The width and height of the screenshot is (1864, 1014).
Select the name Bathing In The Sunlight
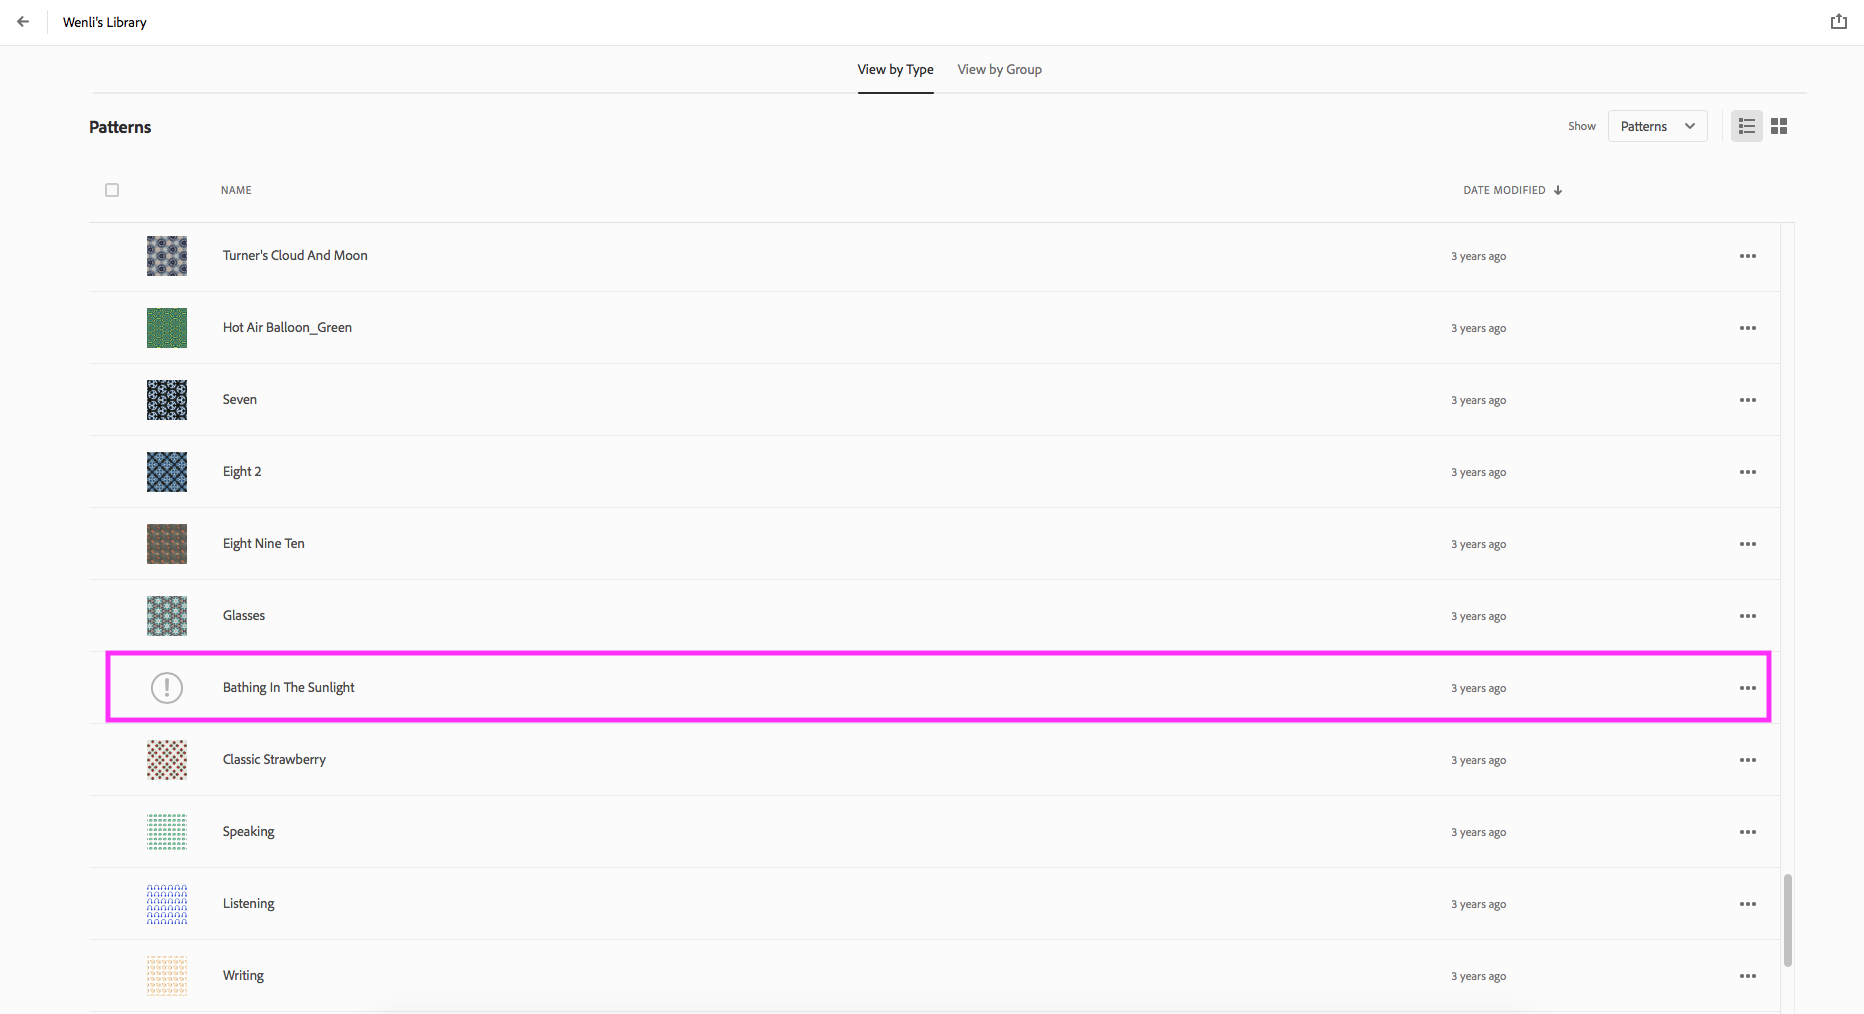(x=288, y=687)
